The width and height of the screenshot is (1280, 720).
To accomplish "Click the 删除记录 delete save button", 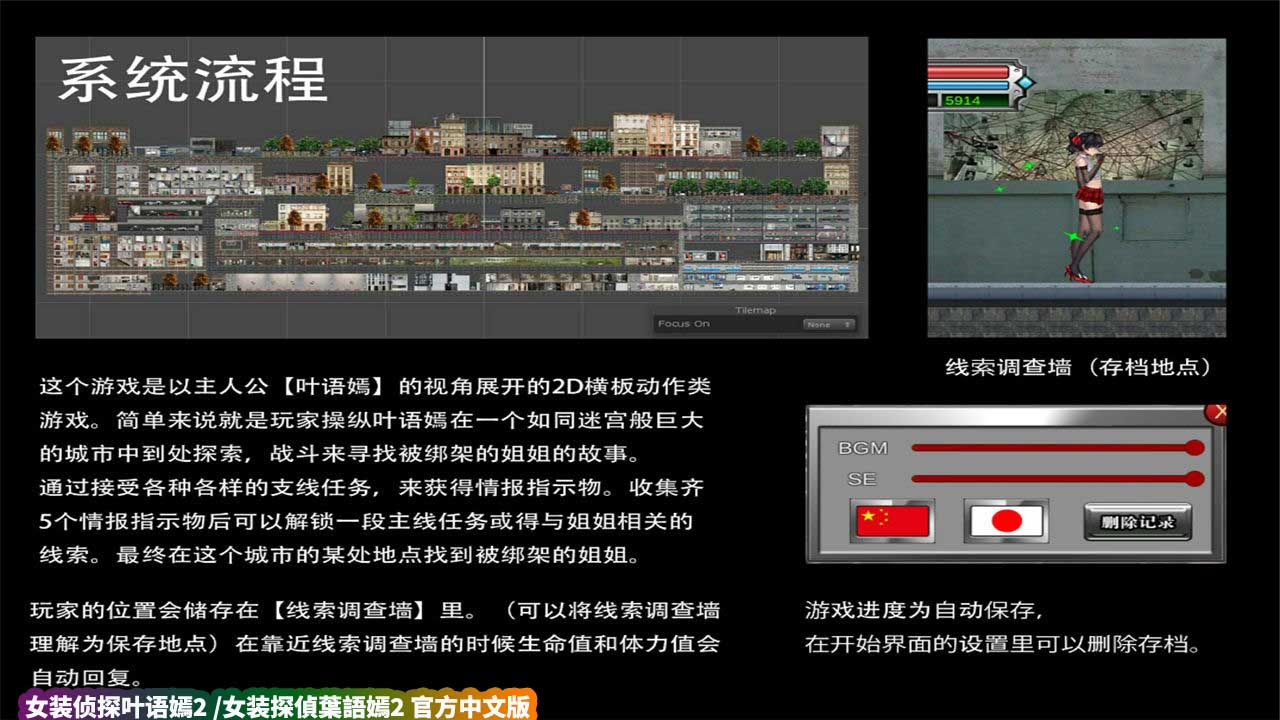I will (x=1138, y=521).
